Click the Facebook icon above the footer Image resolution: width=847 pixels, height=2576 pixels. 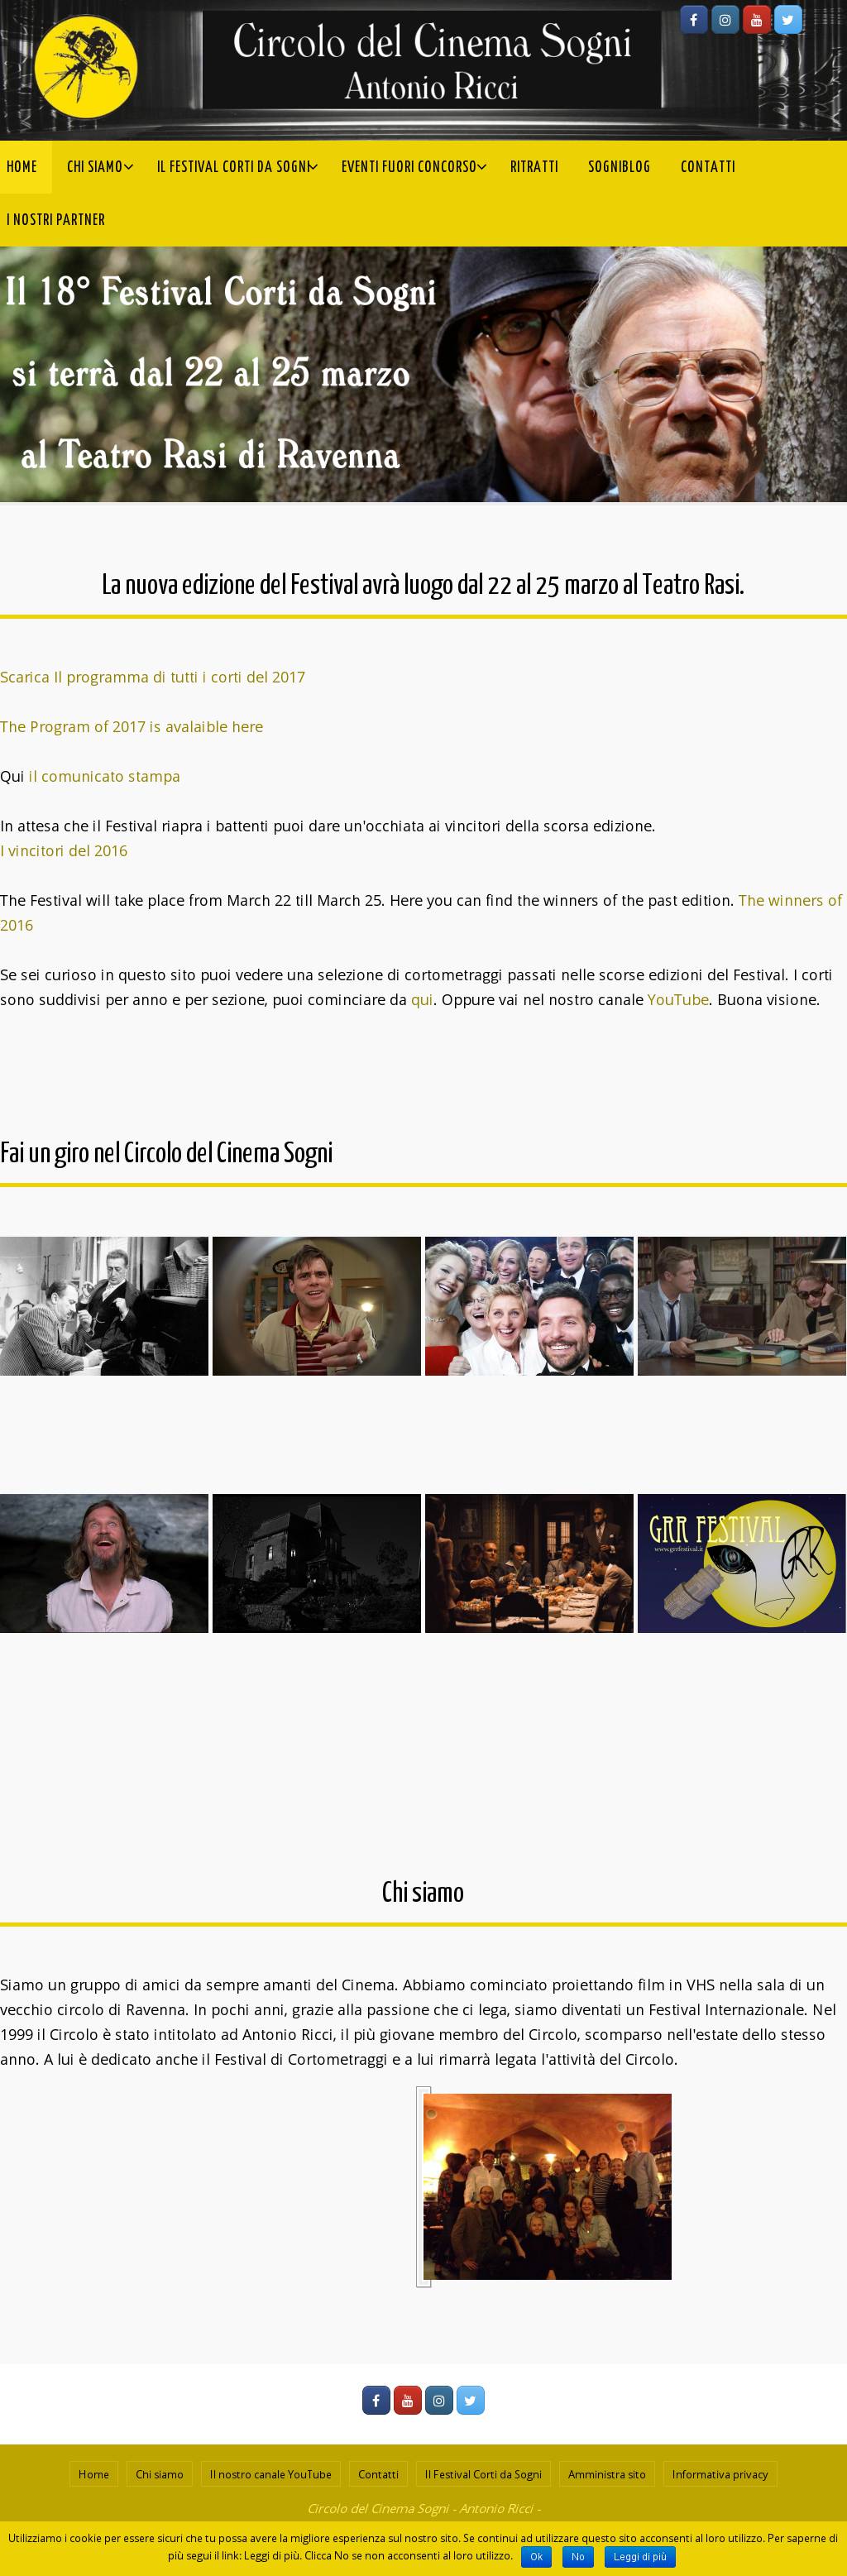tap(376, 2400)
